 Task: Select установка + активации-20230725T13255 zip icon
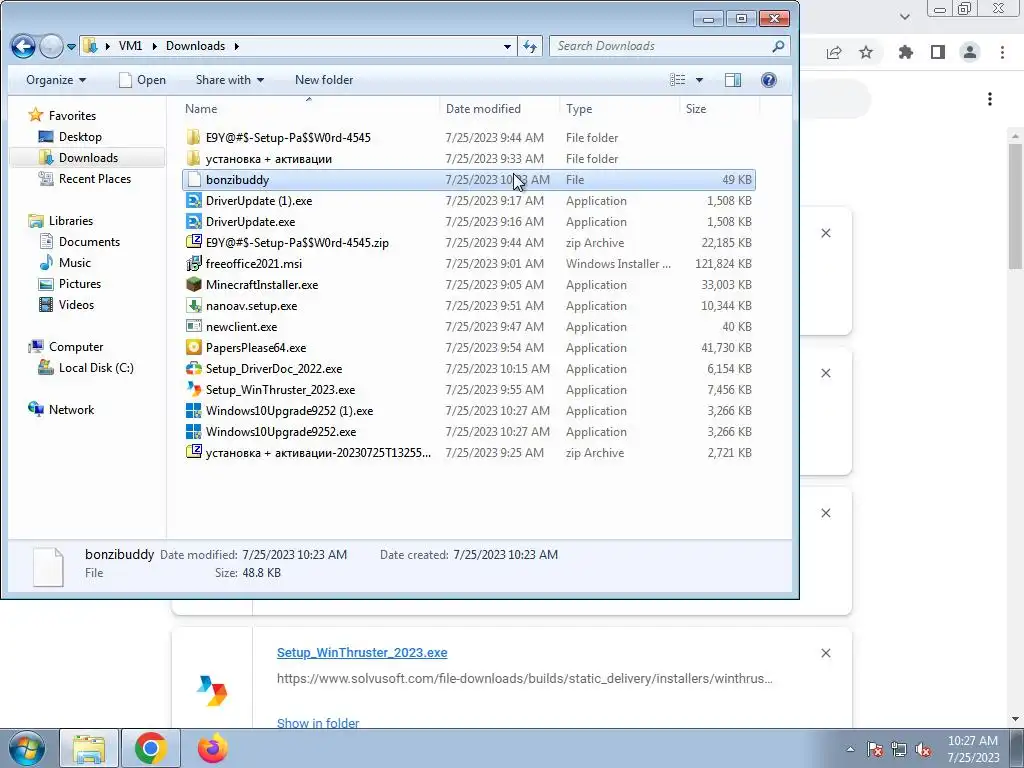(x=193, y=453)
